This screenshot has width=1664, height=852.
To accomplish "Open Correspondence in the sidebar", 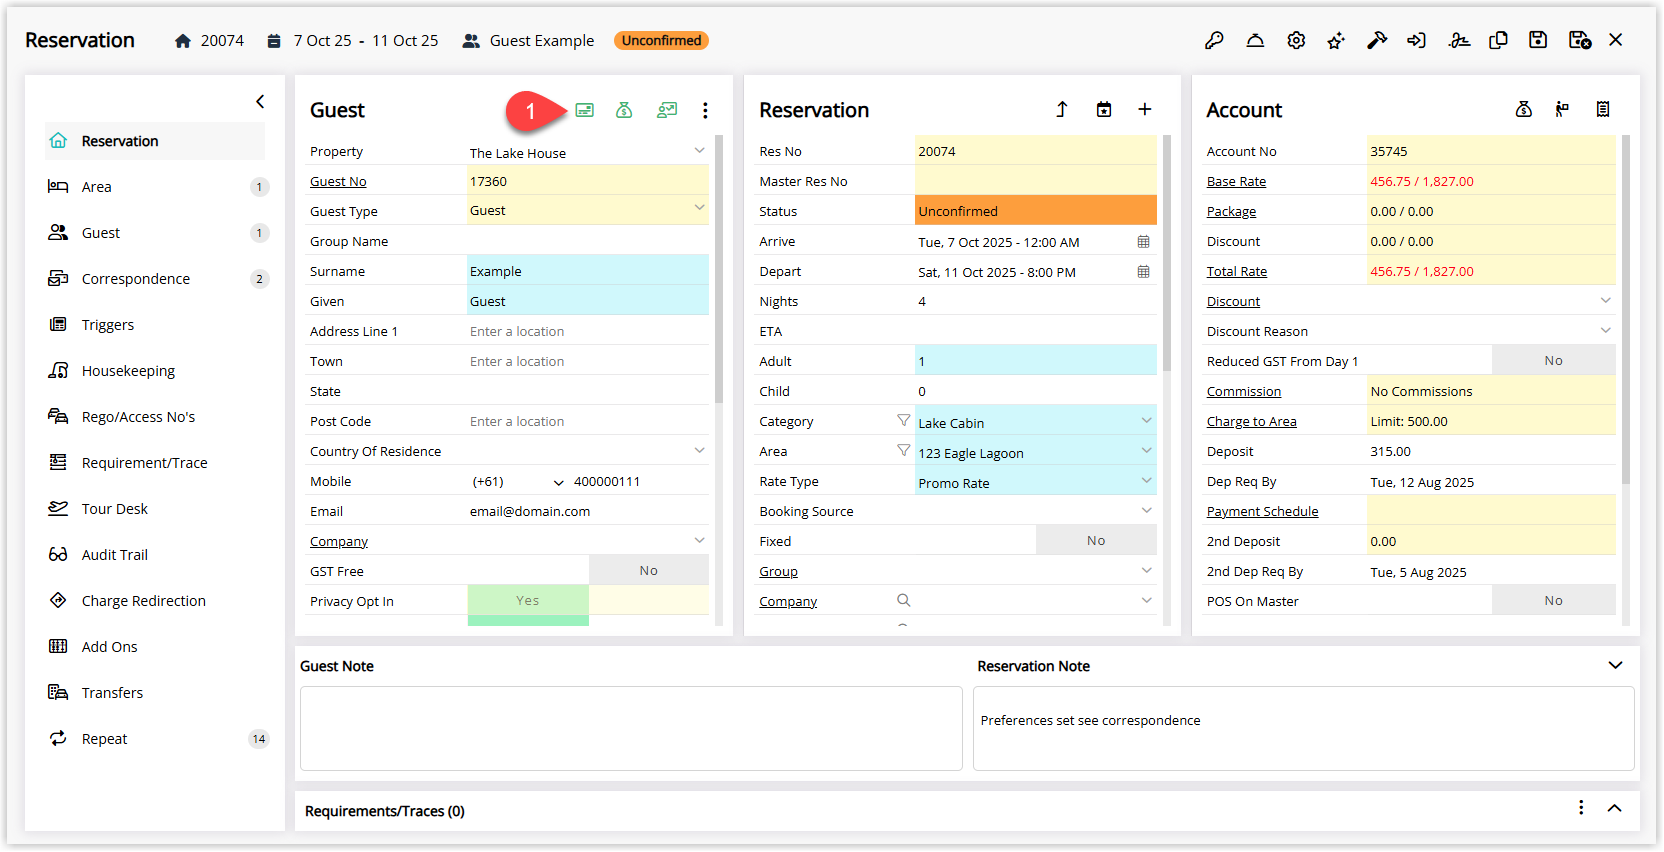I will [x=155, y=279].
